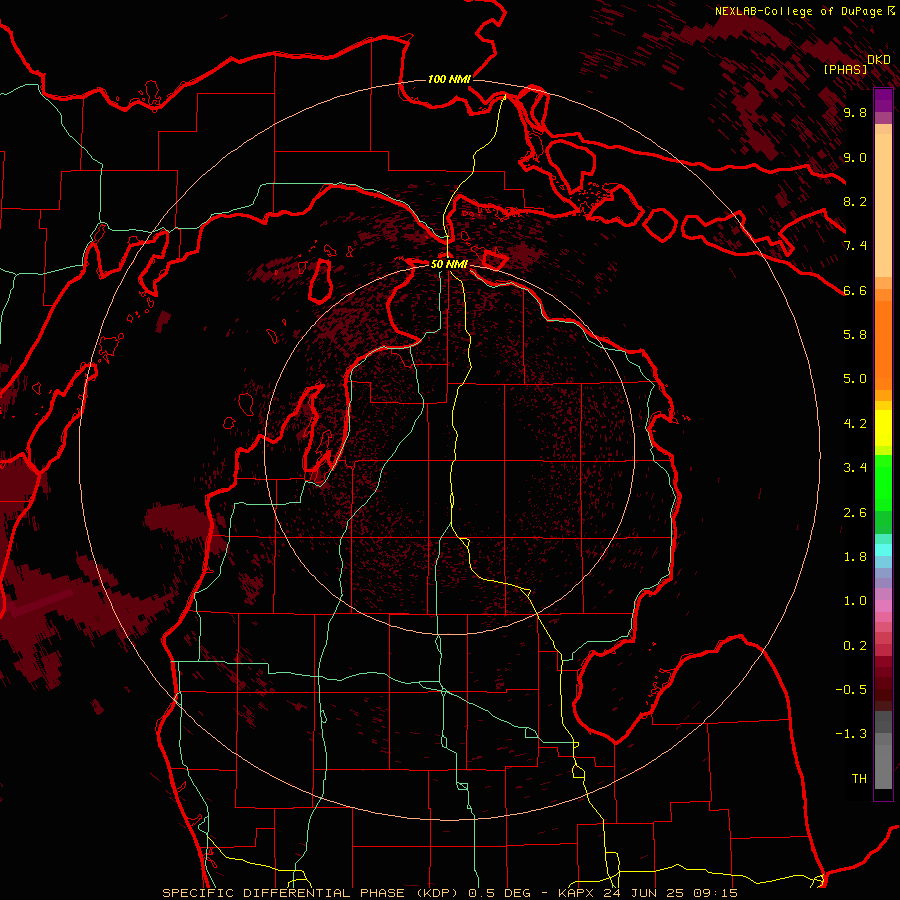Click the purple segment atop the color bar
Viewport: 900px width, 900px height.
click(883, 100)
